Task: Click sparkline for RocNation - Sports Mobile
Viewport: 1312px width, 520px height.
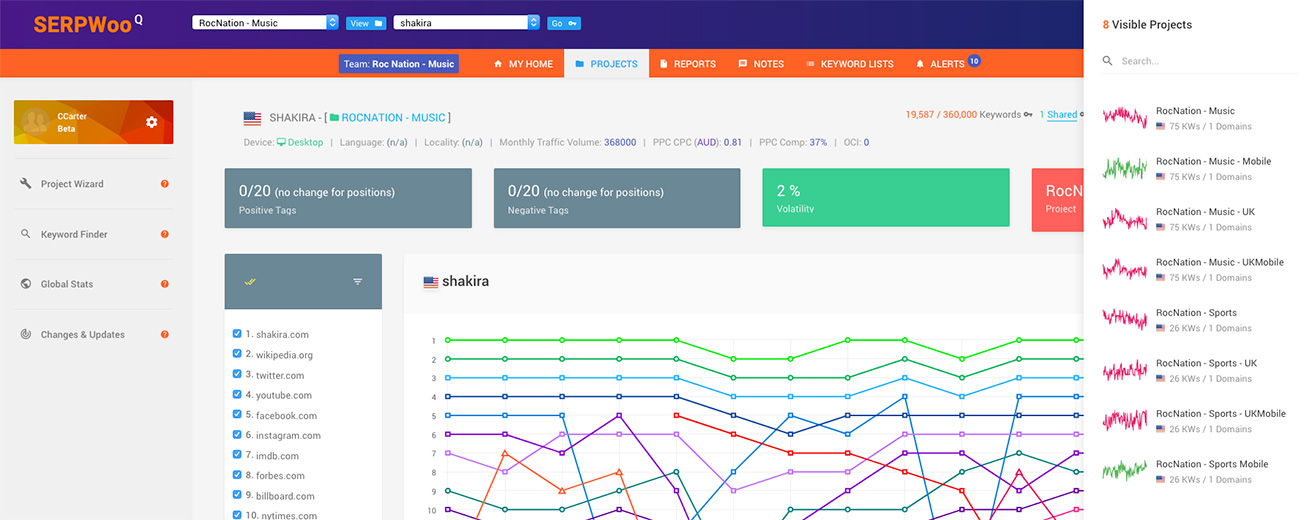Action: click(1125, 470)
